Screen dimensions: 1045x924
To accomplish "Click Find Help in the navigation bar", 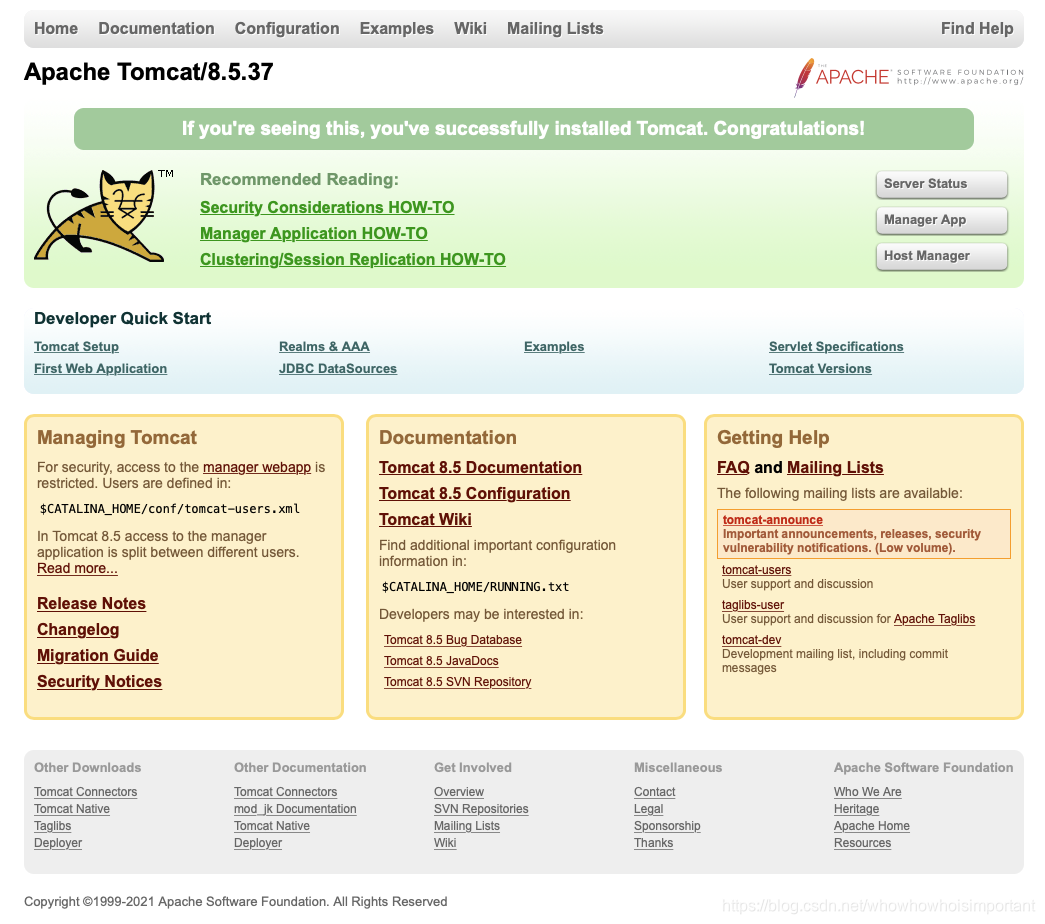I will click(977, 28).
